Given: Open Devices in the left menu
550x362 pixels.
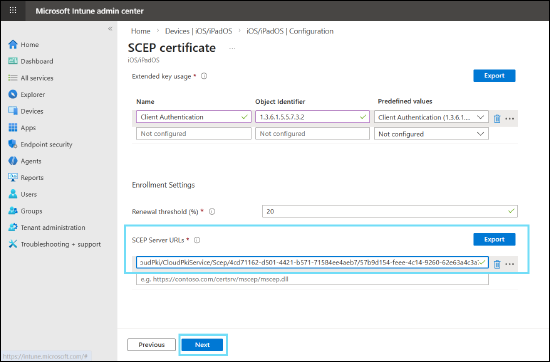Looking at the screenshot, I should point(32,111).
